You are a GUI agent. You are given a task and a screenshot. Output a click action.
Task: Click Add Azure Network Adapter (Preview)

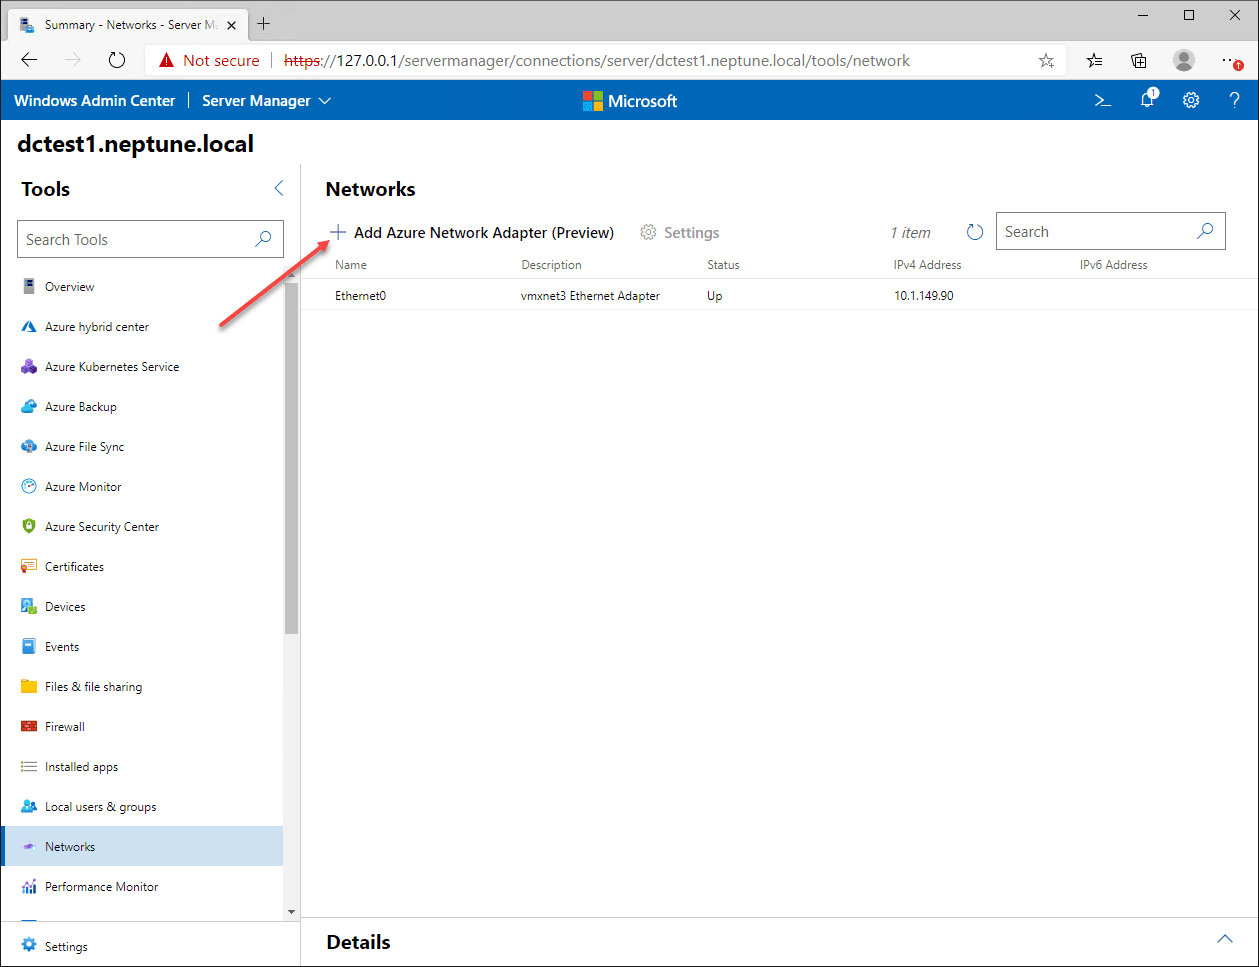click(470, 232)
